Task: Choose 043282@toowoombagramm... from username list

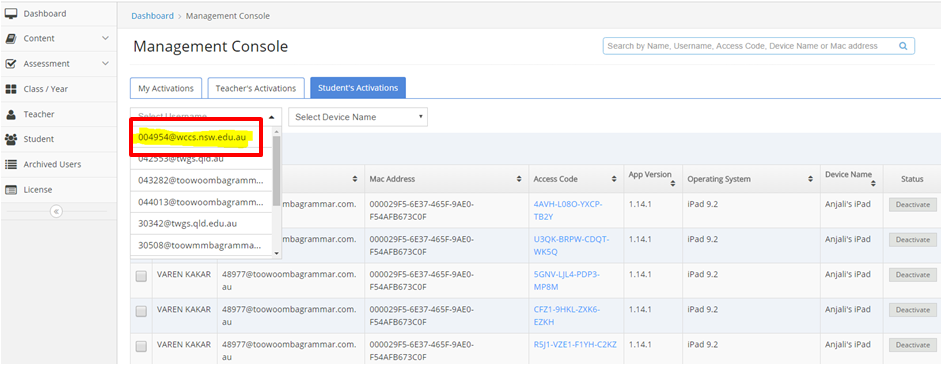Action: click(201, 181)
